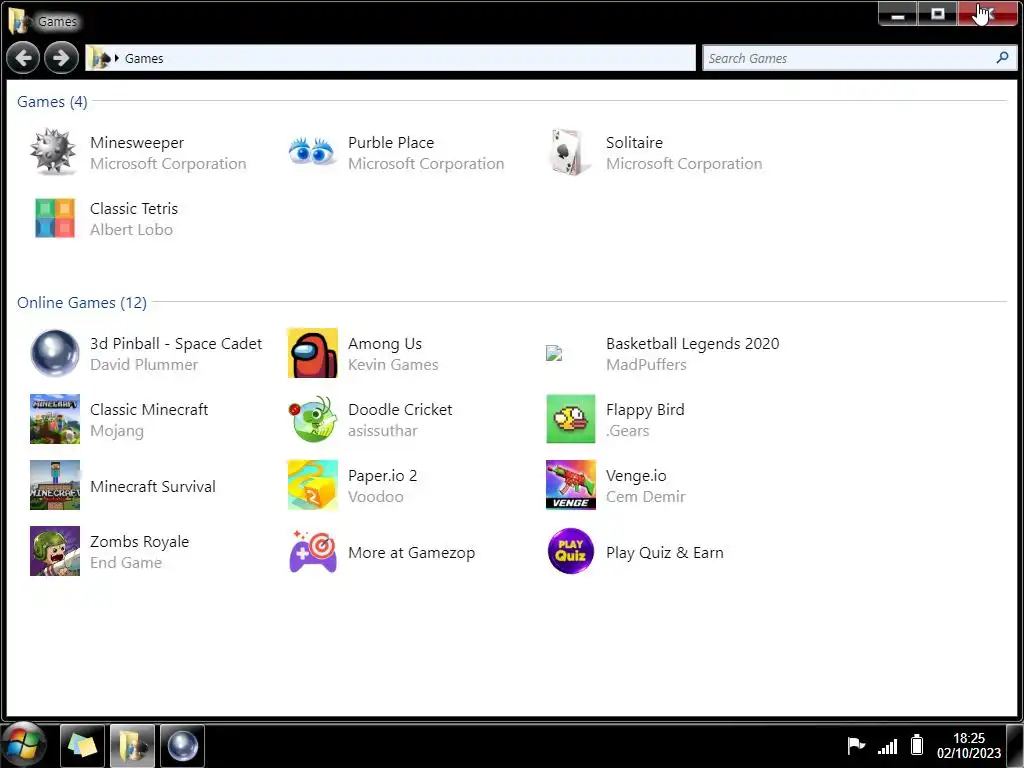Open the notes app taskbar icon

pyautogui.click(x=82, y=745)
